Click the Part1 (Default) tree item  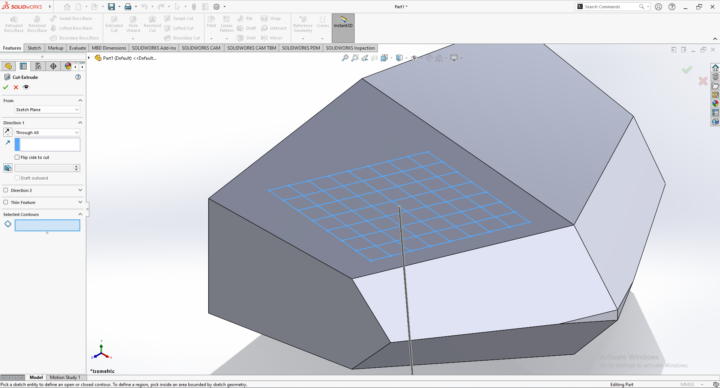(125, 58)
